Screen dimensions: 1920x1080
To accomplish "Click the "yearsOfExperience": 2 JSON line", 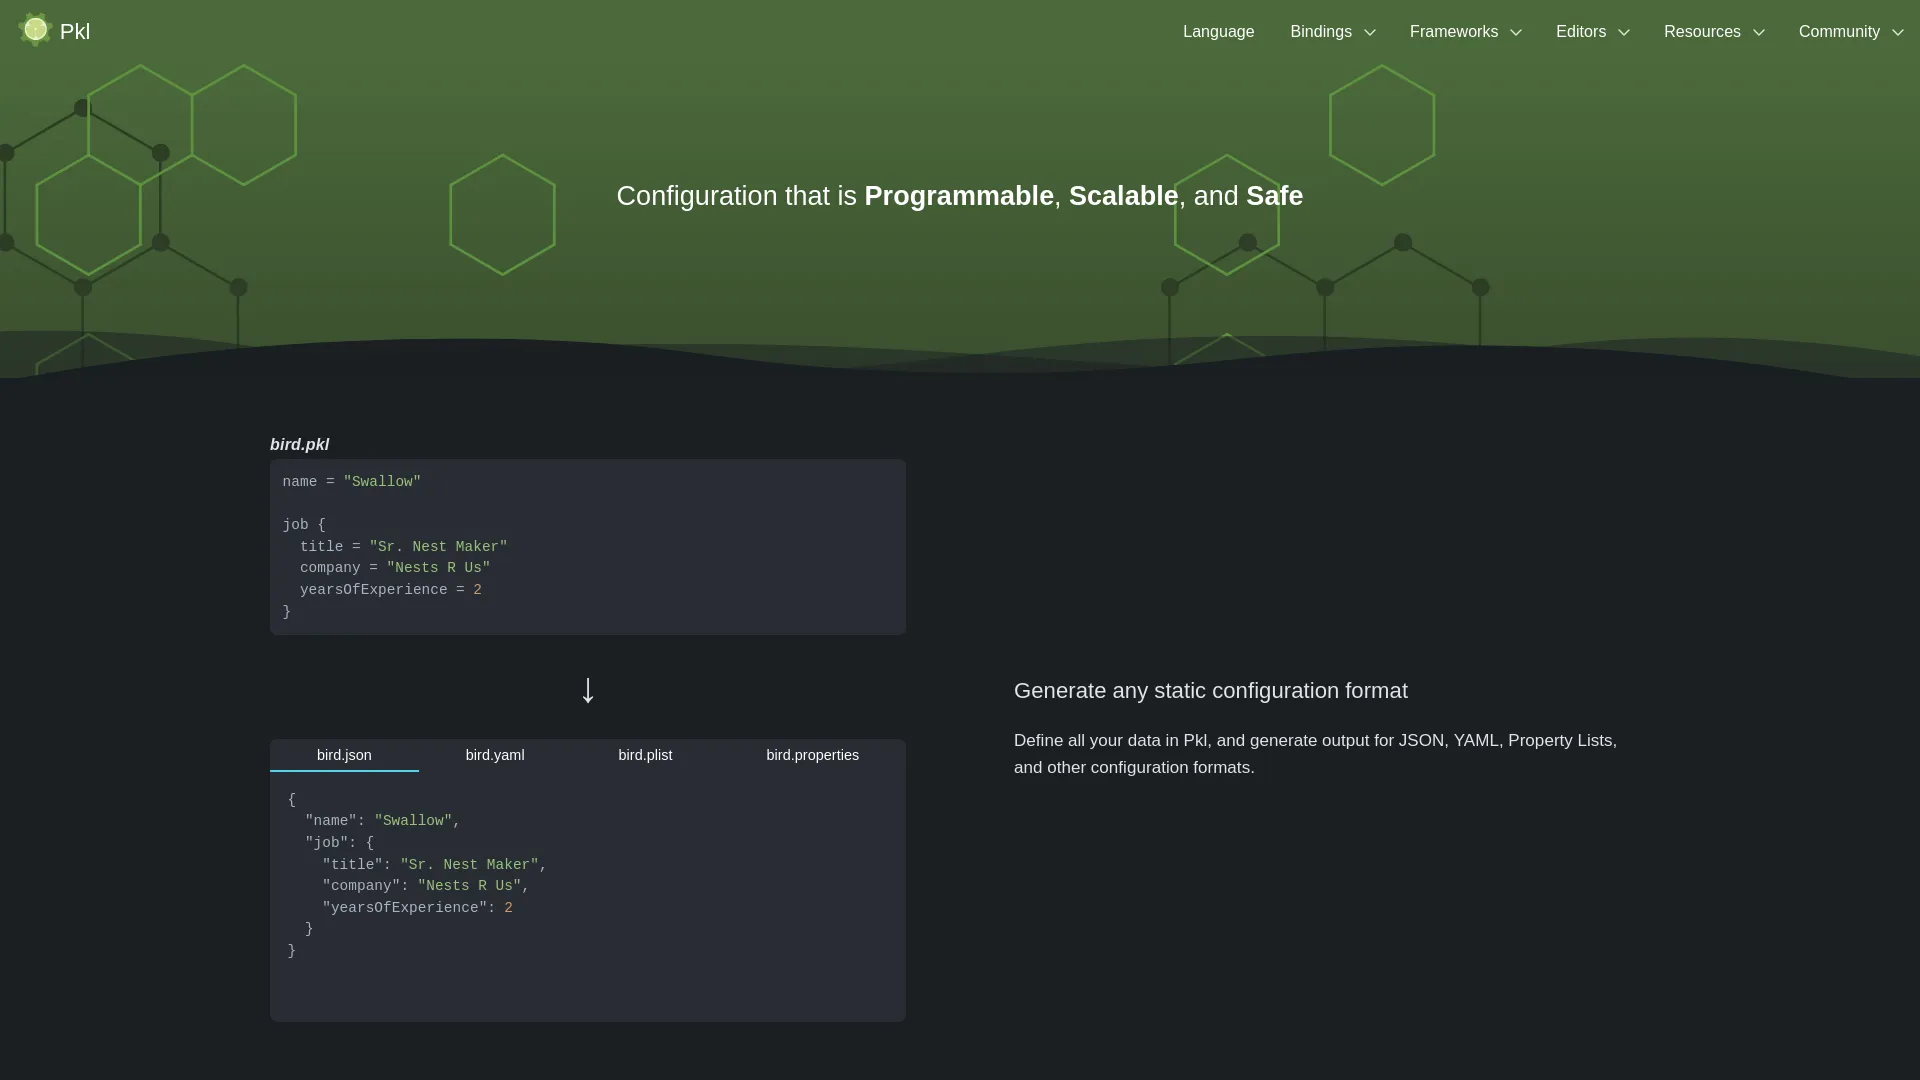I will (417, 908).
